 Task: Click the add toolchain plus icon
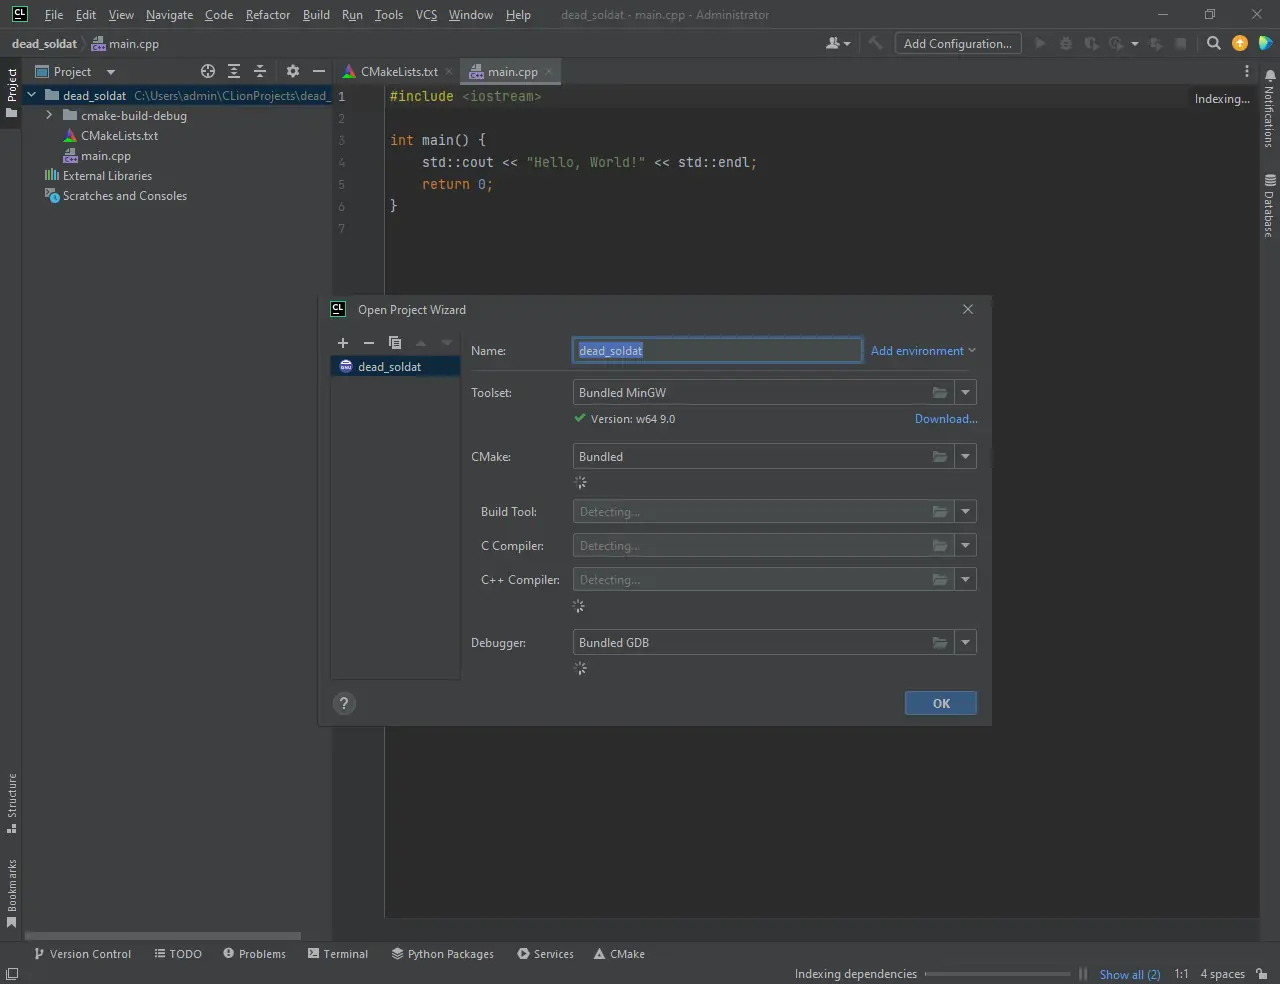click(343, 343)
